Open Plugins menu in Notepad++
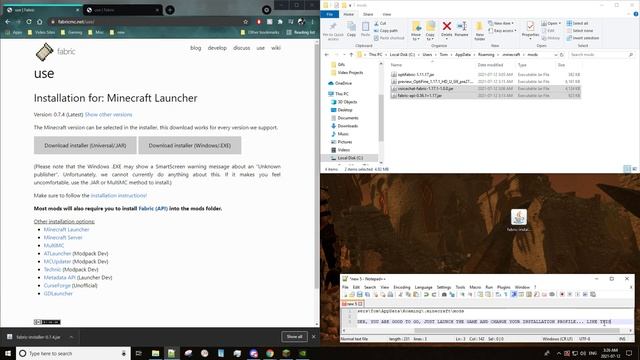 click(x=504, y=287)
